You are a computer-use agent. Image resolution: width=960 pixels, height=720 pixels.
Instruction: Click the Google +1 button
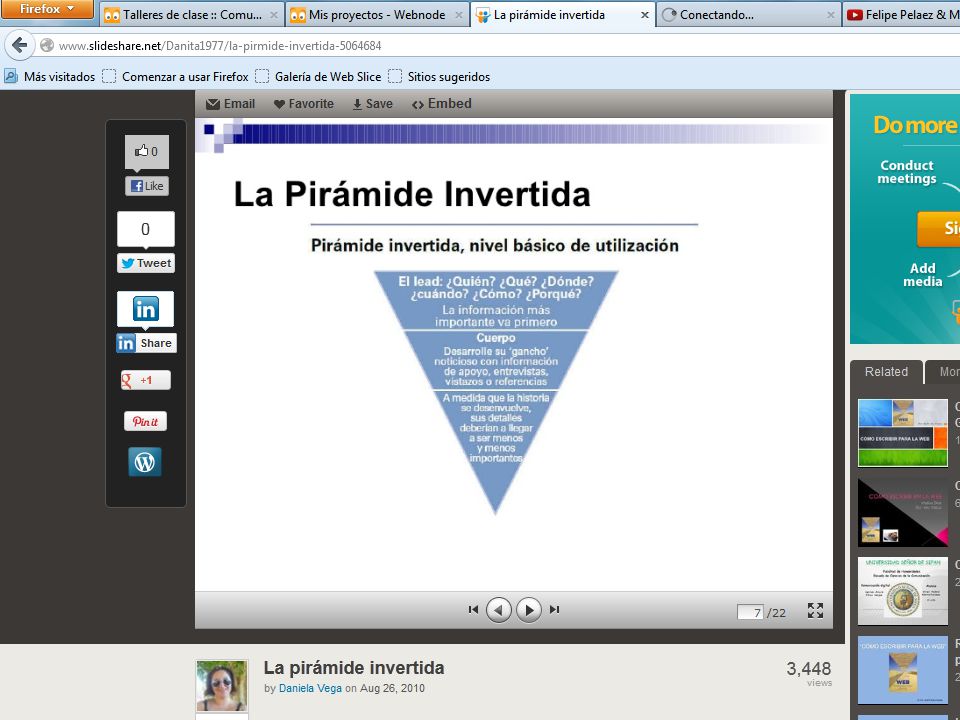click(146, 380)
